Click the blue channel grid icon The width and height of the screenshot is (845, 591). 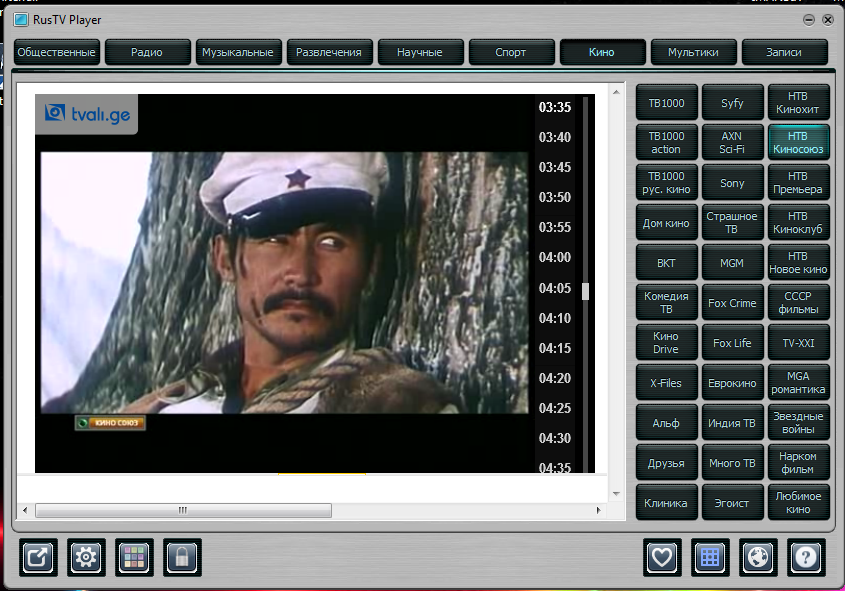(710, 557)
